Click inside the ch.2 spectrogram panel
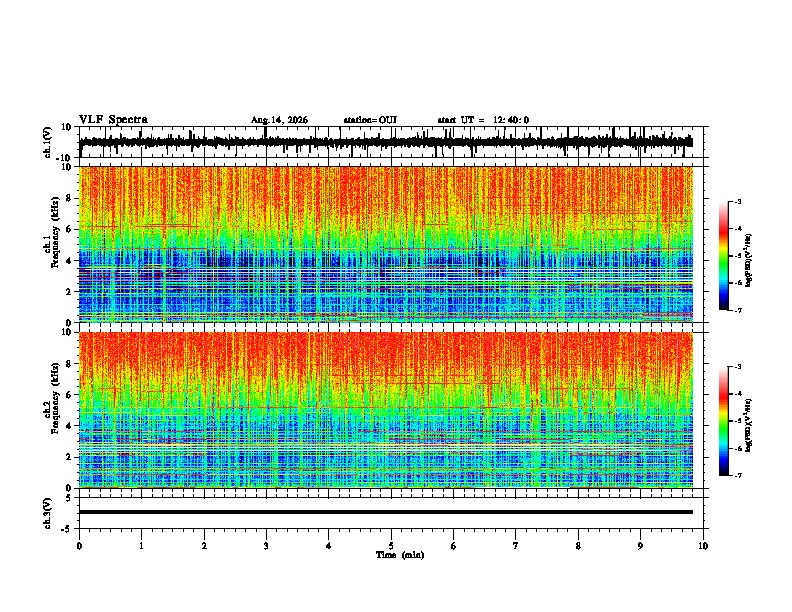 pyautogui.click(x=385, y=410)
